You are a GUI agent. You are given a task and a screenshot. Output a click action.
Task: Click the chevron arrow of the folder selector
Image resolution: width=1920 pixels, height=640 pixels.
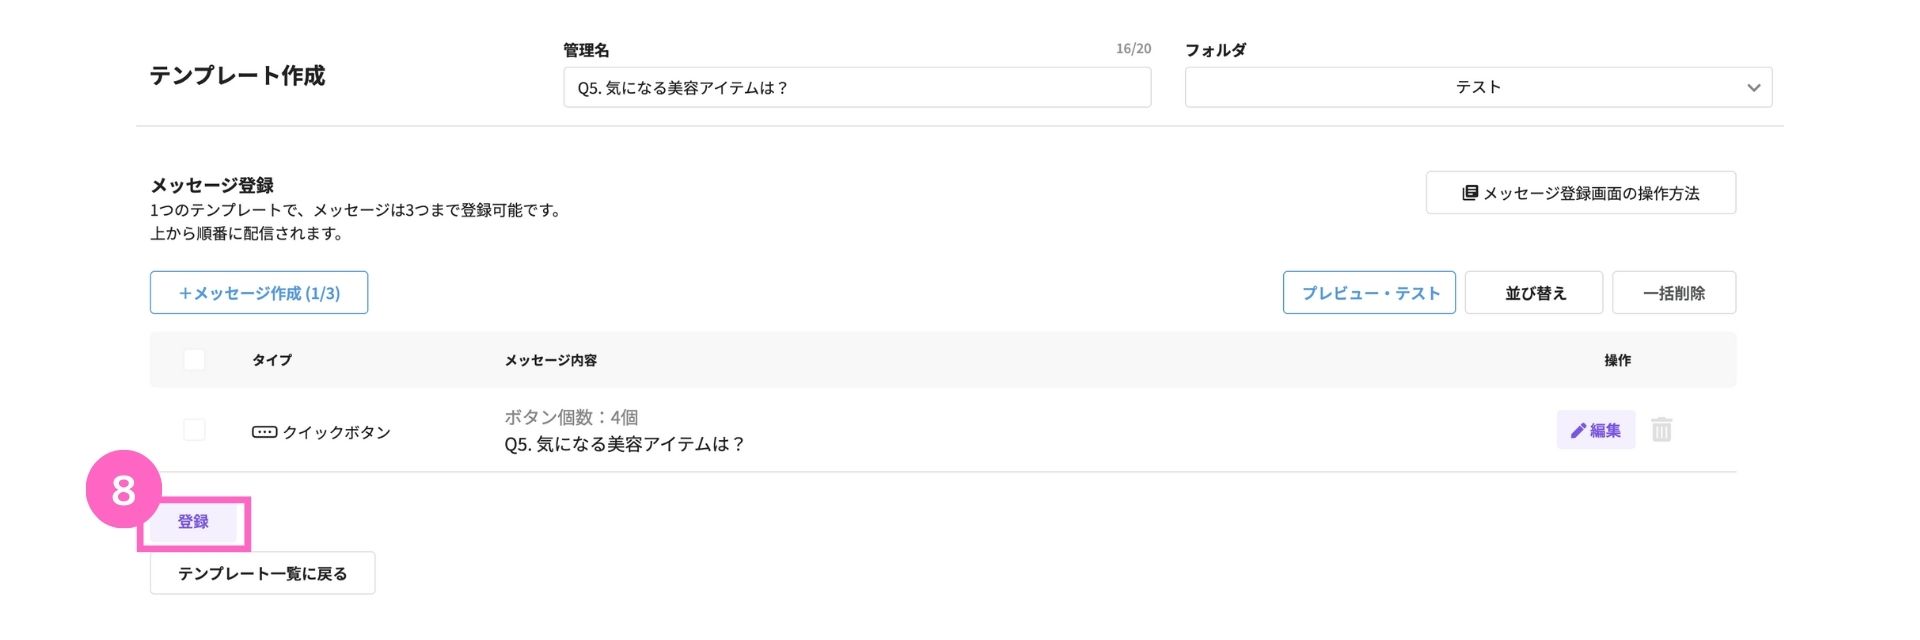pos(1753,88)
